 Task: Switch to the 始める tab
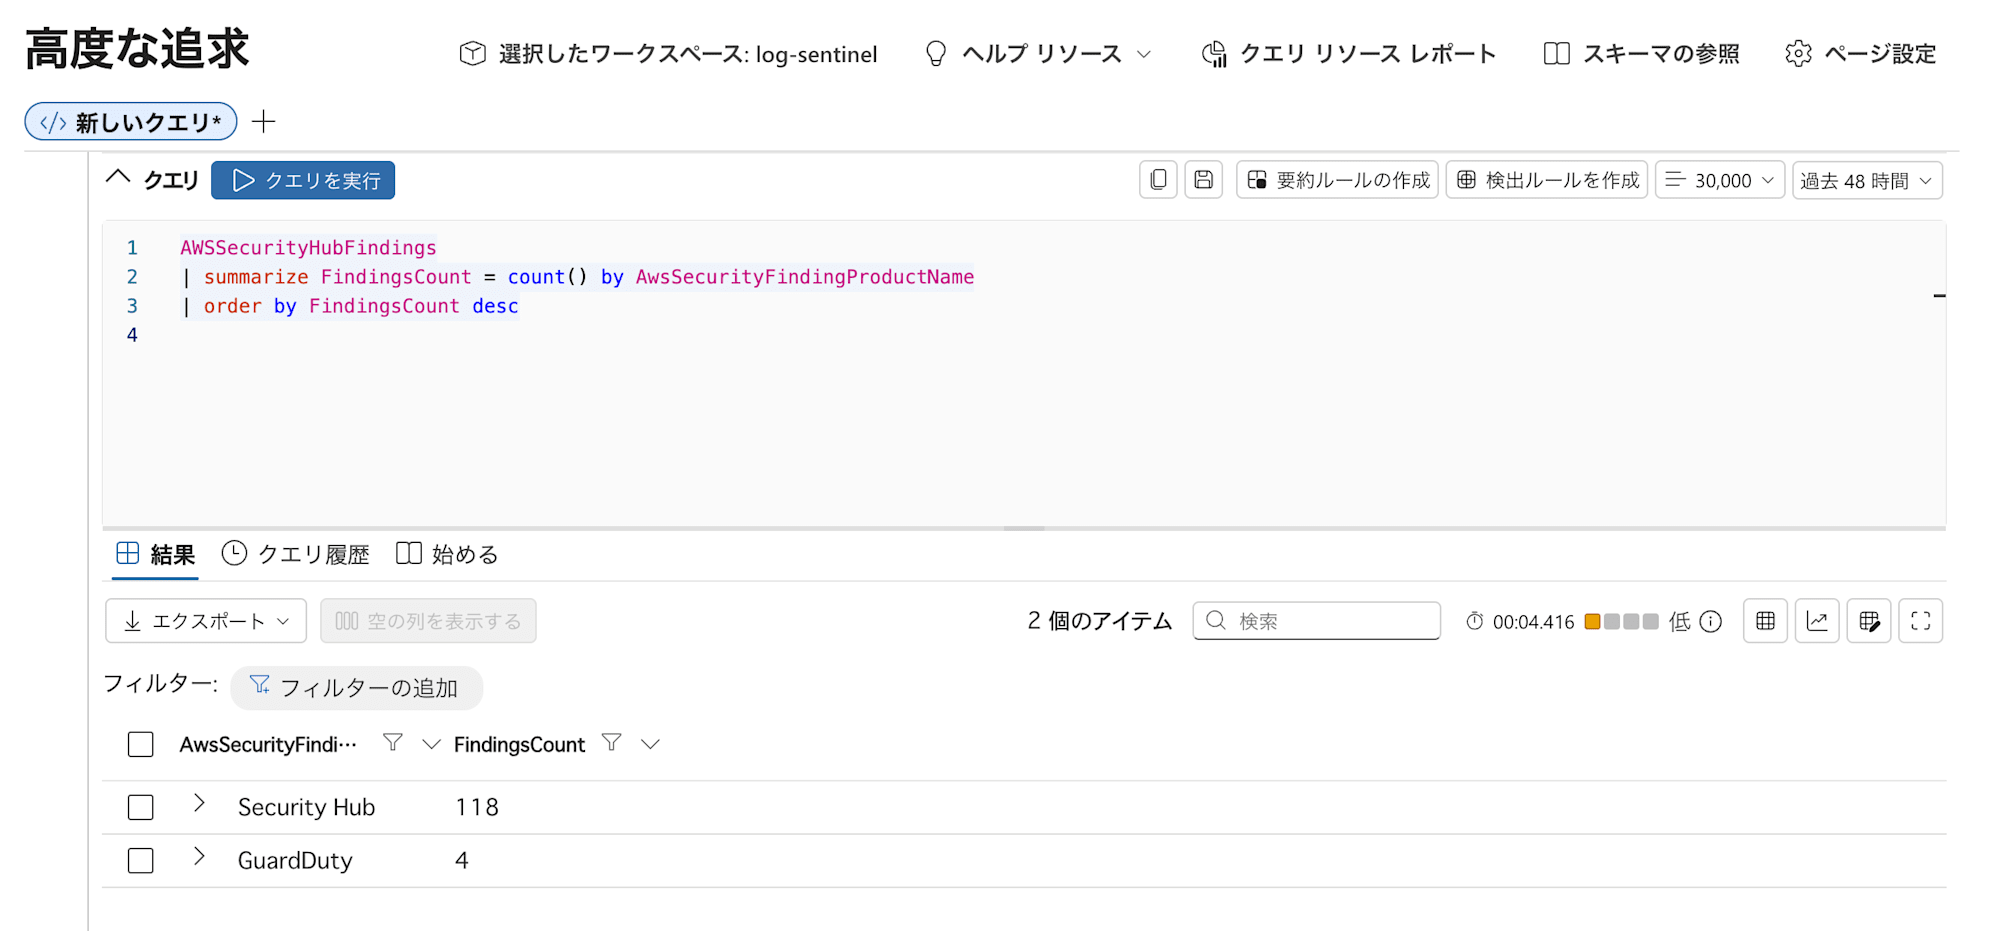click(447, 554)
